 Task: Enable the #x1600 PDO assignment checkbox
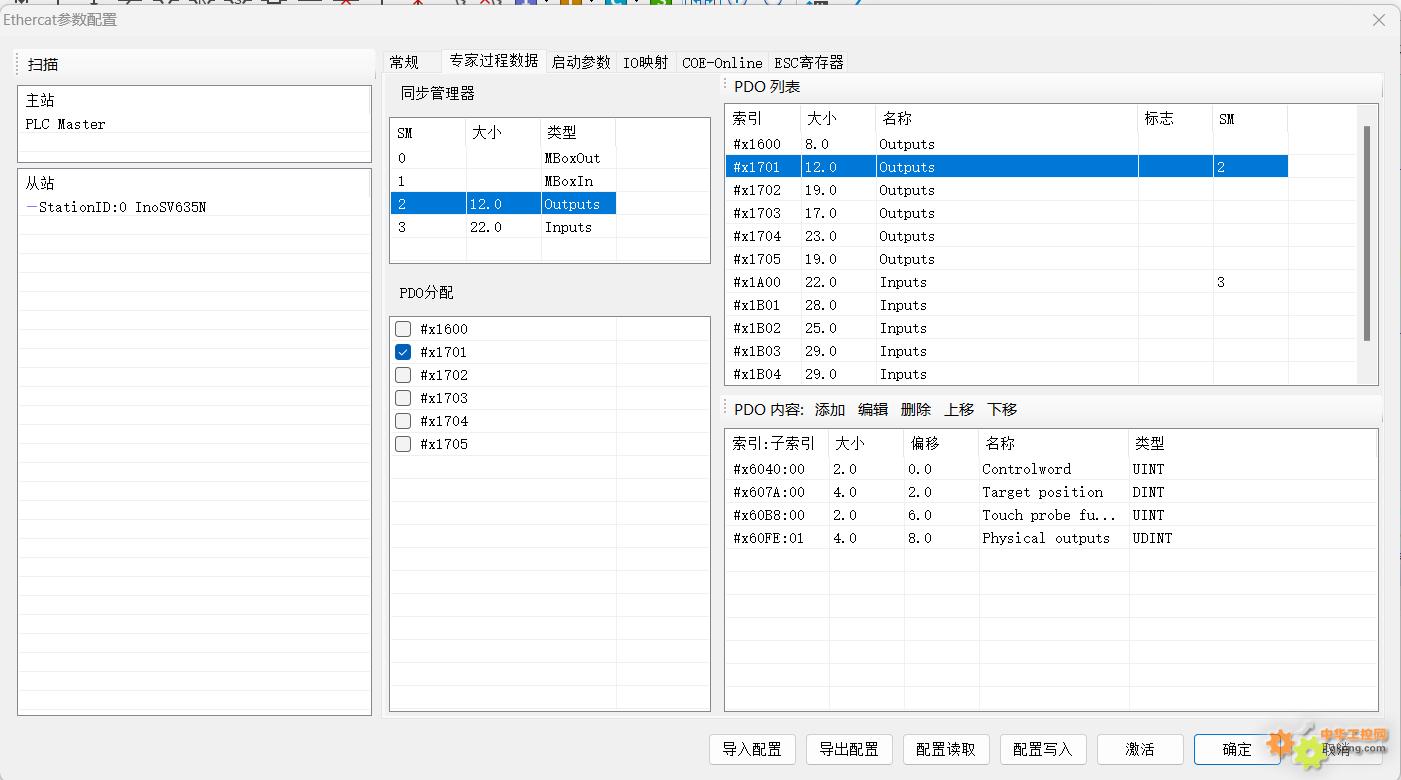[403, 329]
